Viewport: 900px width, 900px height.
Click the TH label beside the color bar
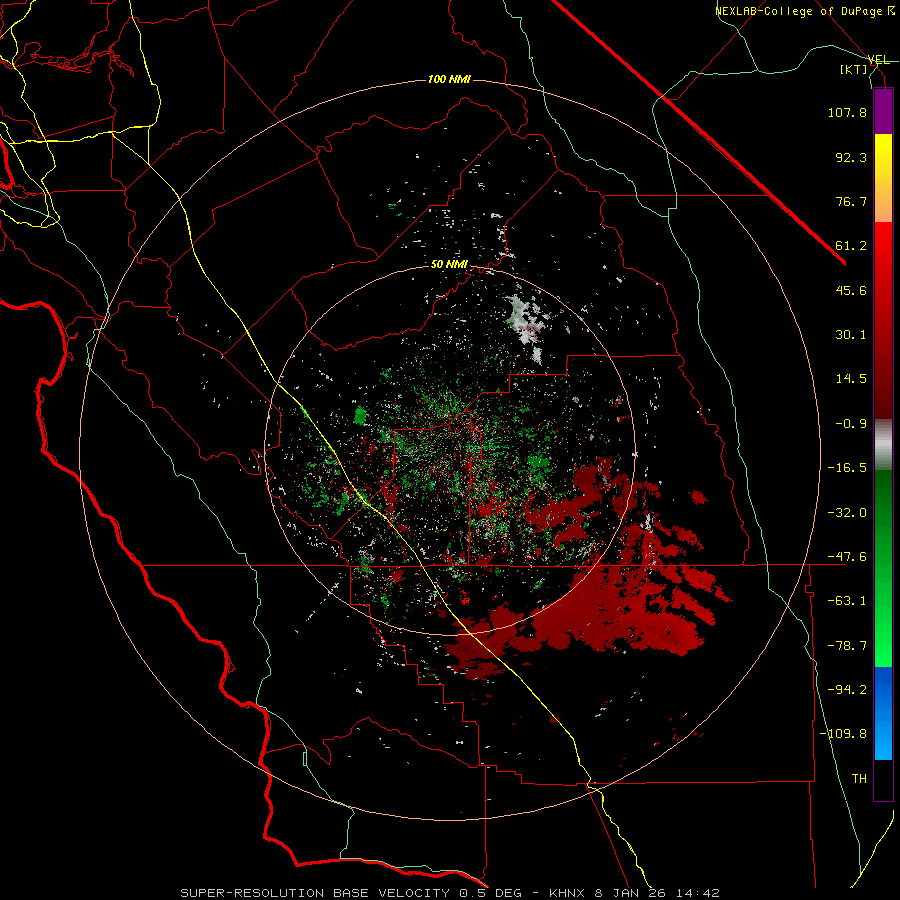859,779
